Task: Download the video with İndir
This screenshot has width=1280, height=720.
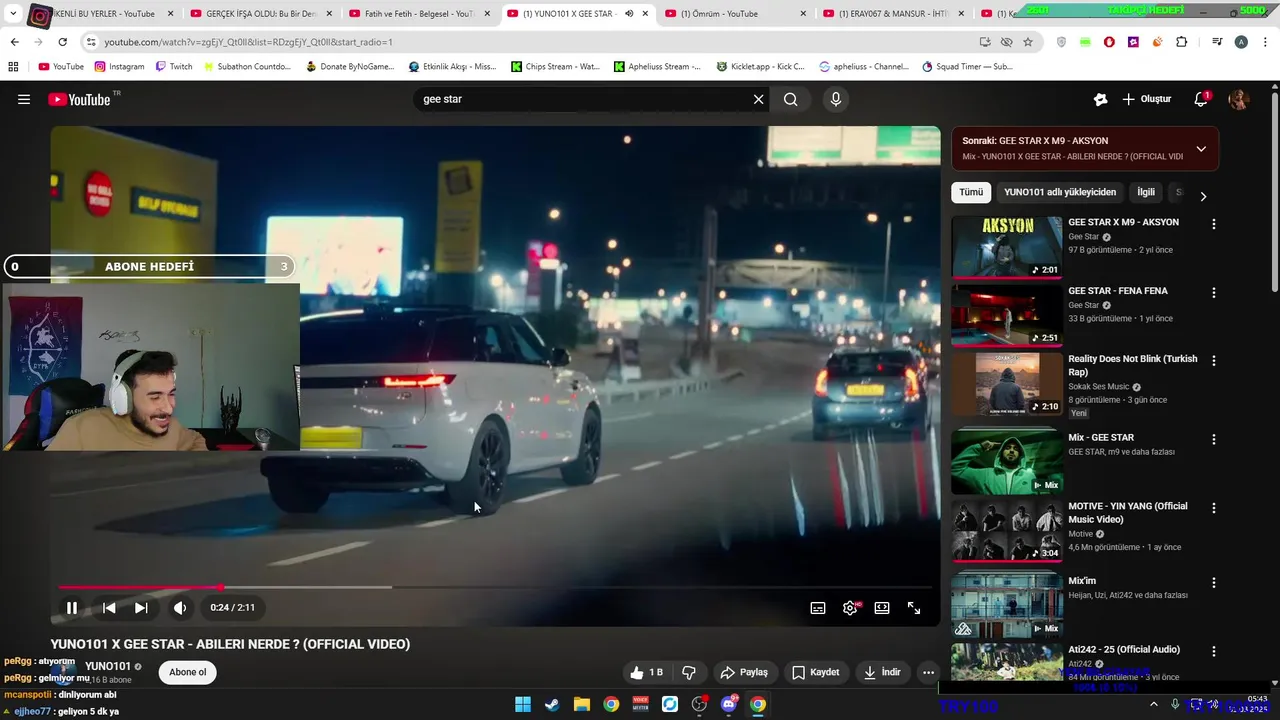Action: 883,672
